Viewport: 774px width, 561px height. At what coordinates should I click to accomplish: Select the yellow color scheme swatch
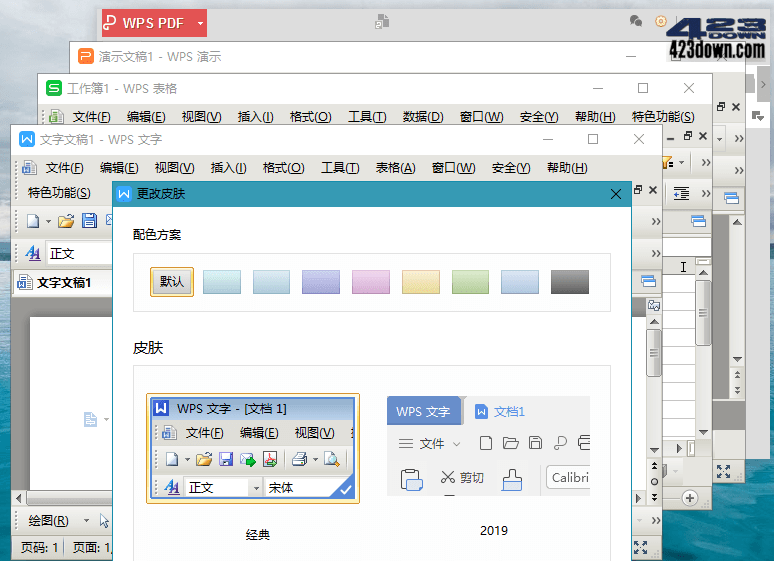[421, 282]
